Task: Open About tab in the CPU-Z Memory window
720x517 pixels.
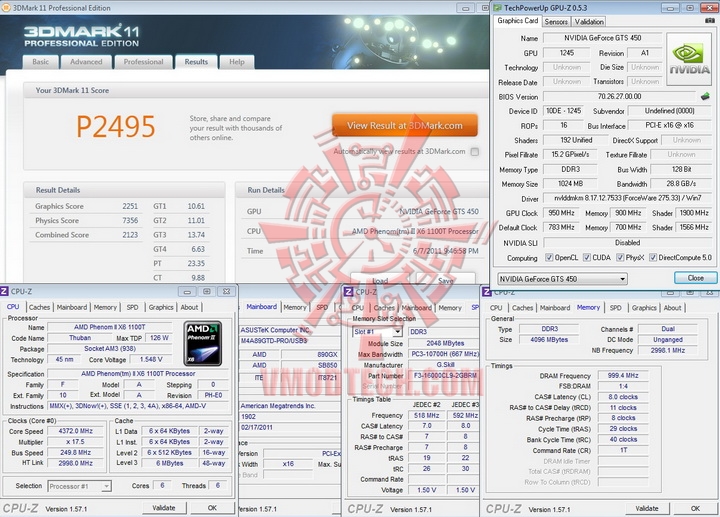Action: tap(672, 308)
